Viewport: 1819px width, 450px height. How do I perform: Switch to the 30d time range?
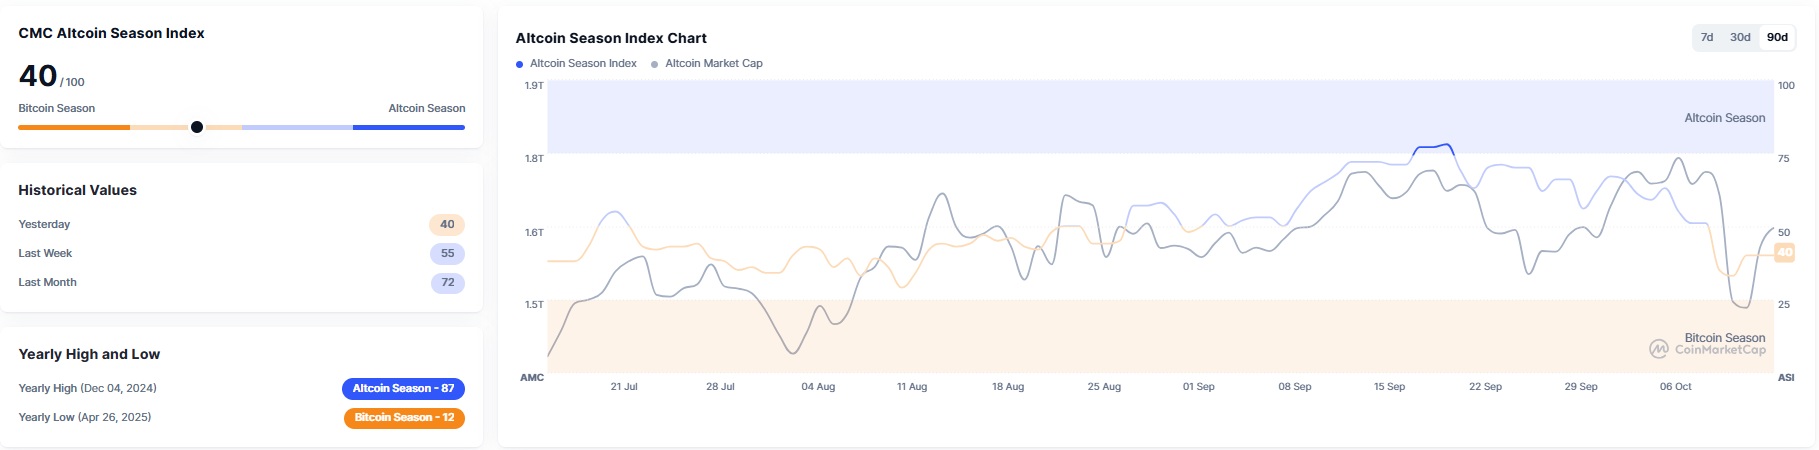[1740, 37]
